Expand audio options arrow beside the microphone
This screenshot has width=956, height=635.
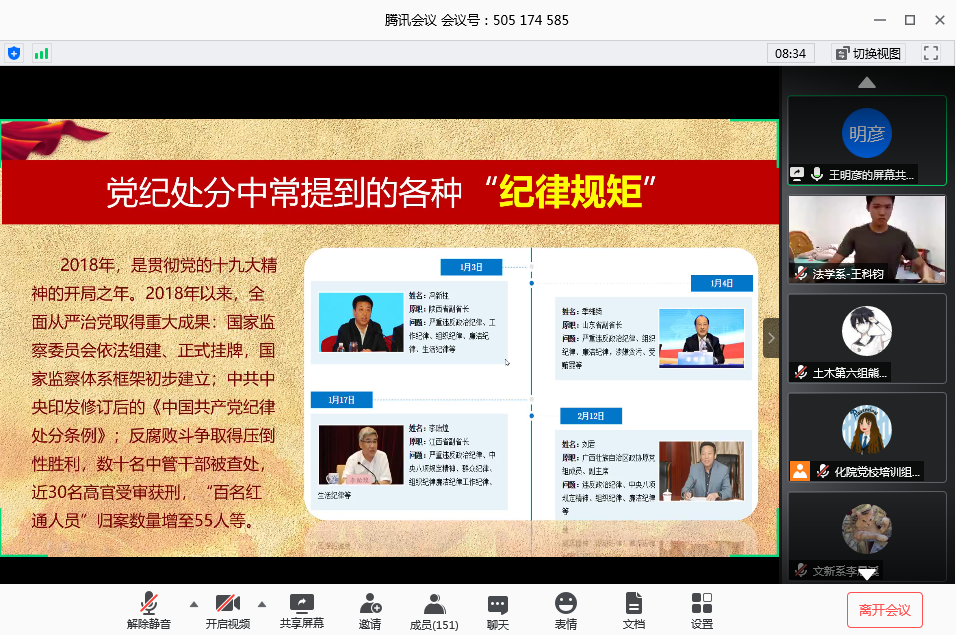pos(194,604)
